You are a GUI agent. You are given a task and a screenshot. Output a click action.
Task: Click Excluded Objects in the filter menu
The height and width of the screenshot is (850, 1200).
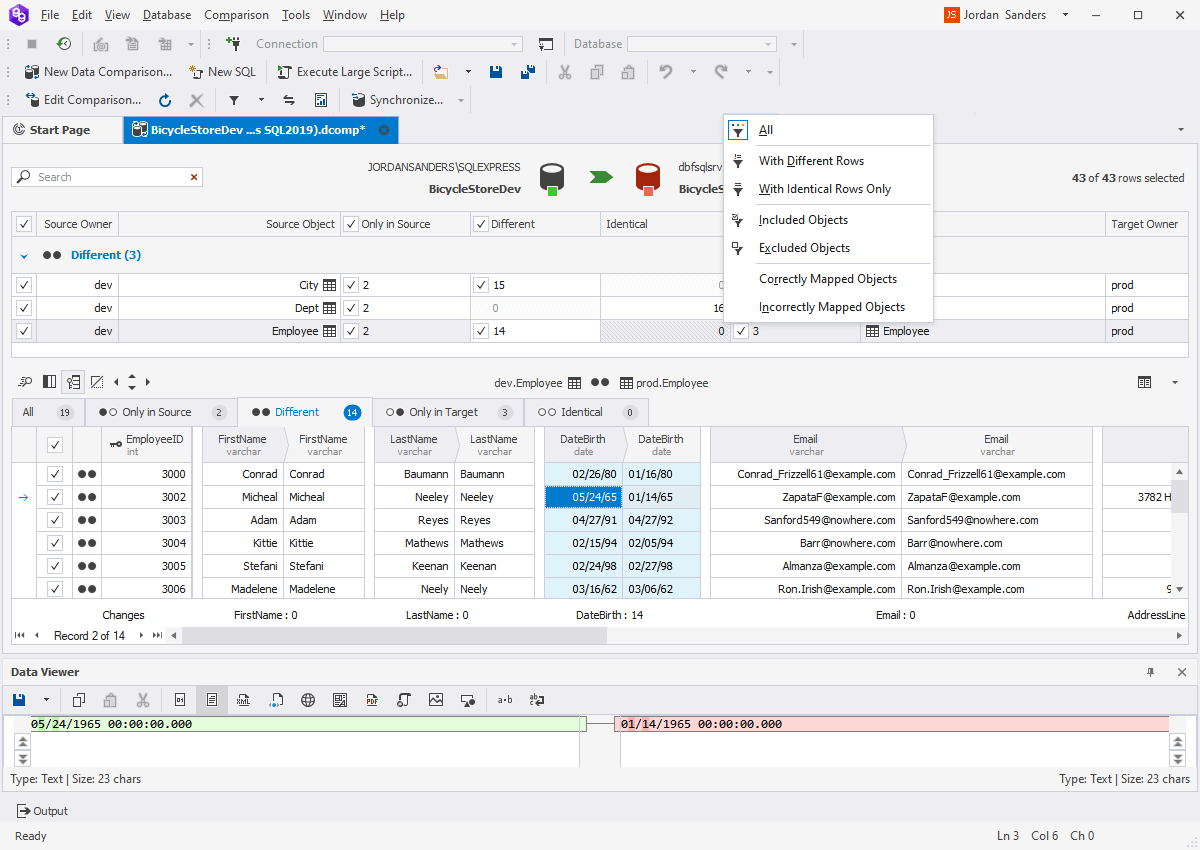[805, 247]
